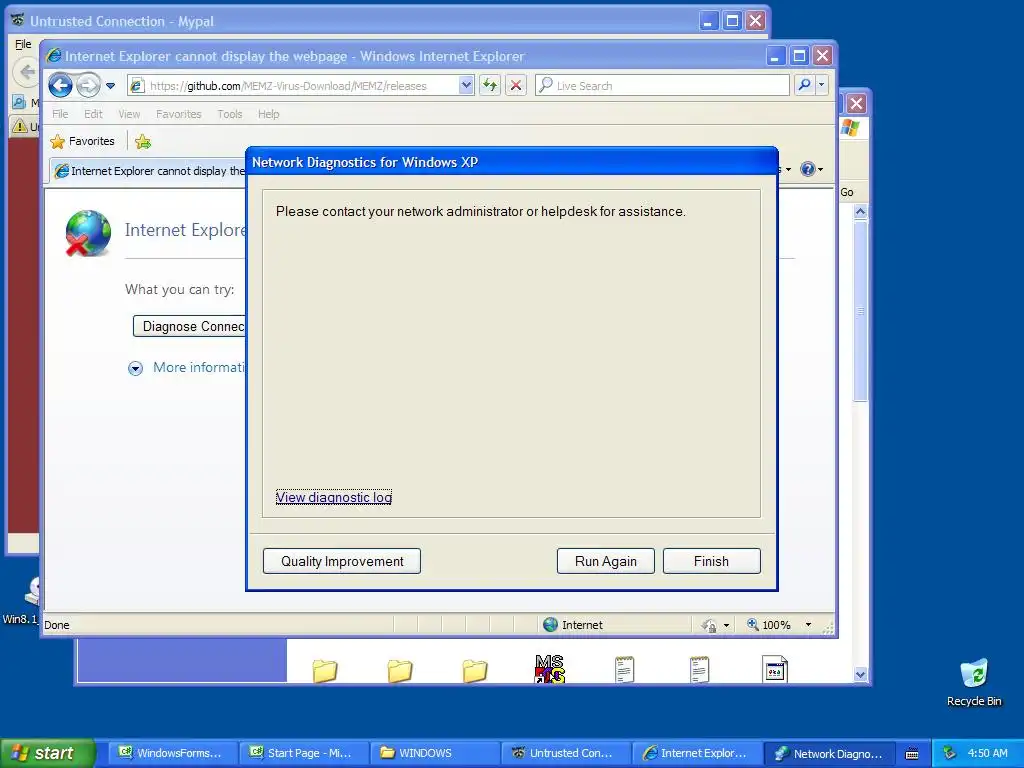This screenshot has width=1024, height=768.
Task: Click the View diagnostic log link
Action: point(334,497)
